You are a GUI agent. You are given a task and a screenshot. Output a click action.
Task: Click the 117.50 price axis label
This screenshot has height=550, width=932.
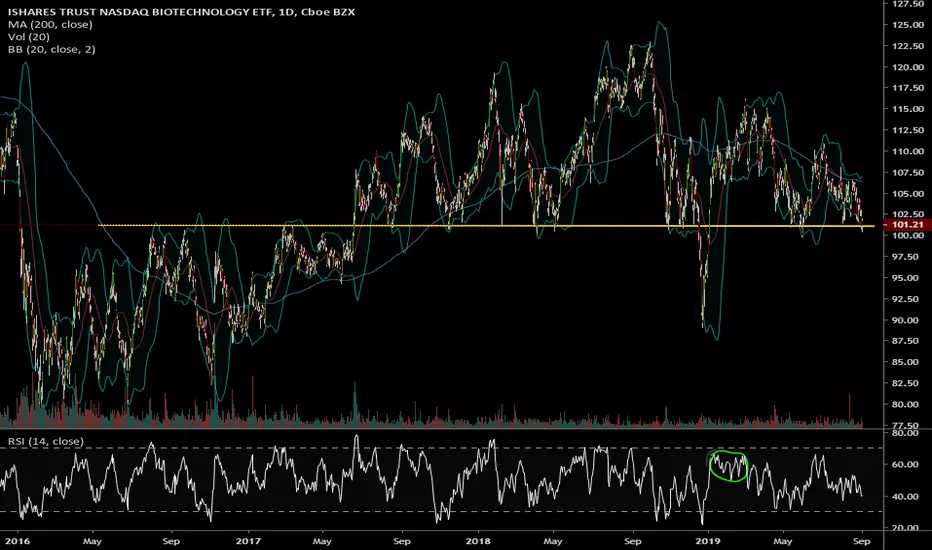[907, 87]
